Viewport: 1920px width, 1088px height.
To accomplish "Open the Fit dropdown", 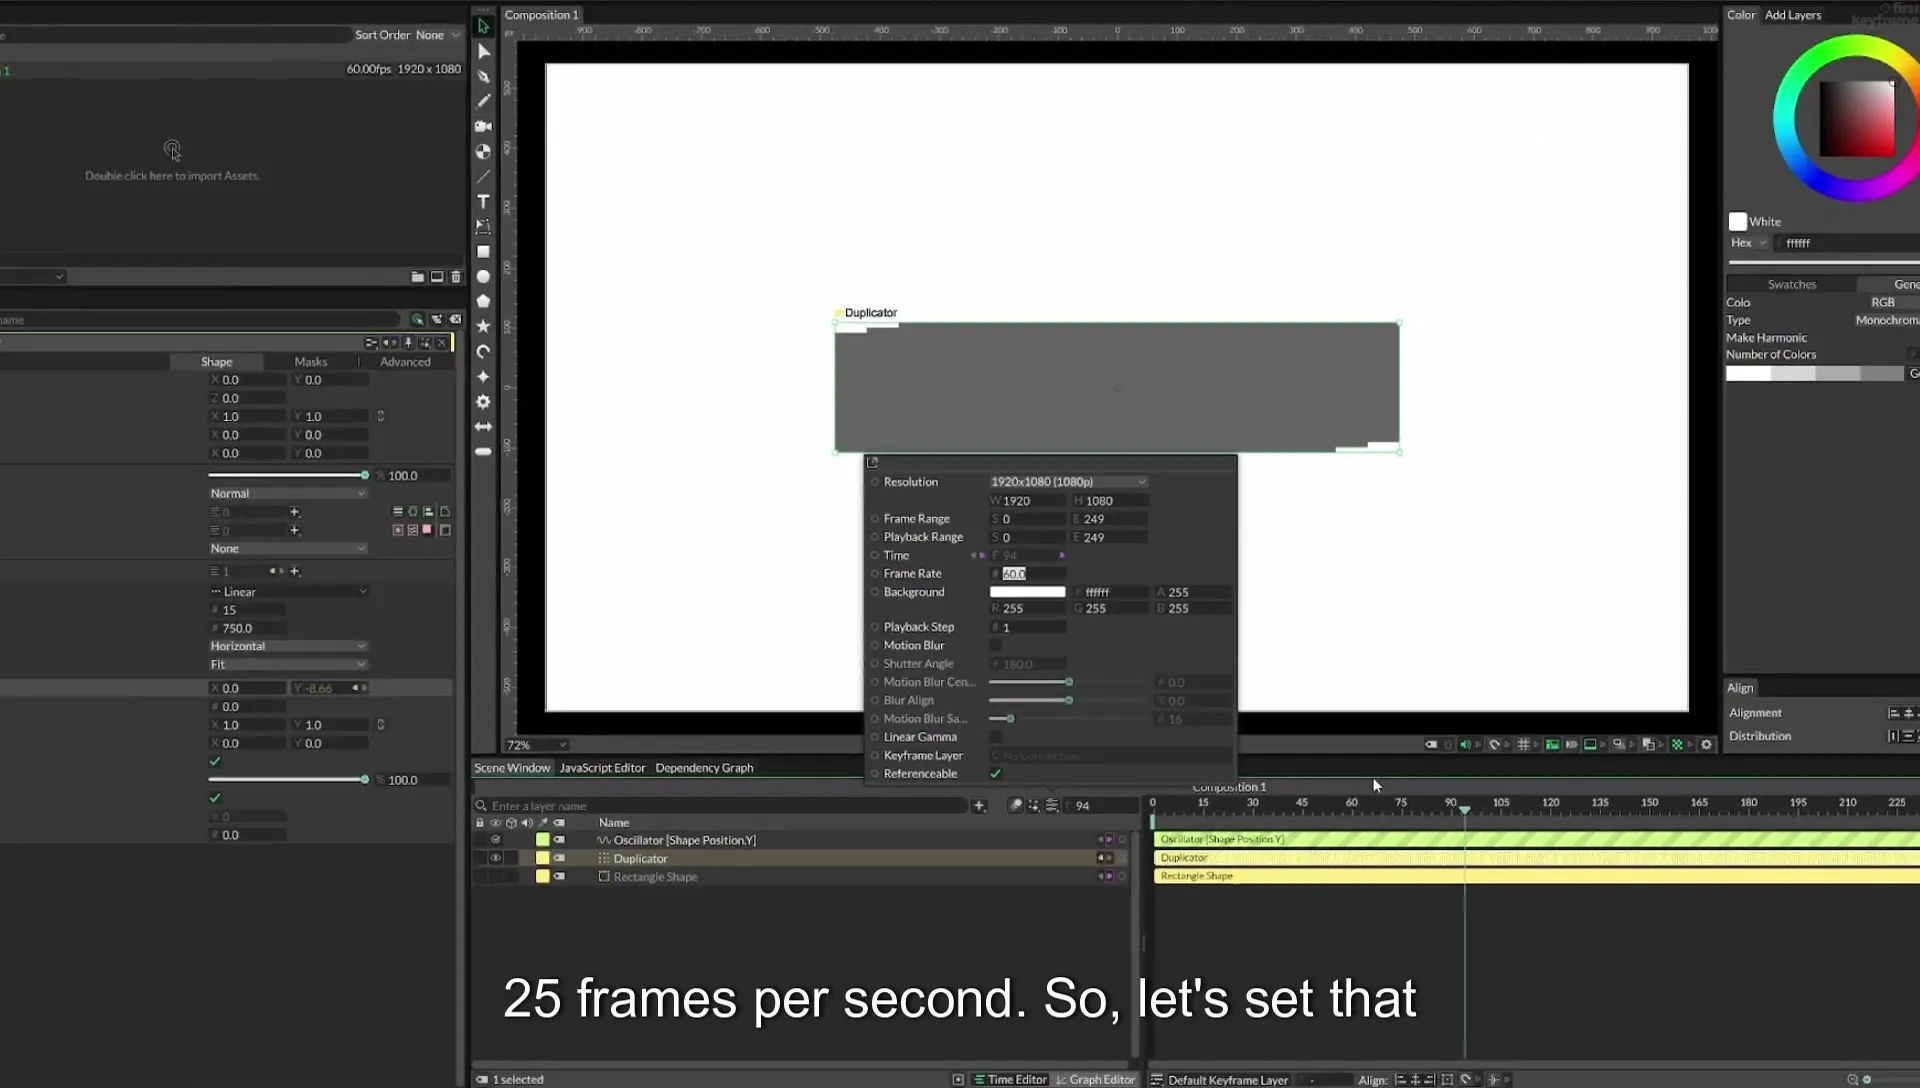I will [288, 665].
